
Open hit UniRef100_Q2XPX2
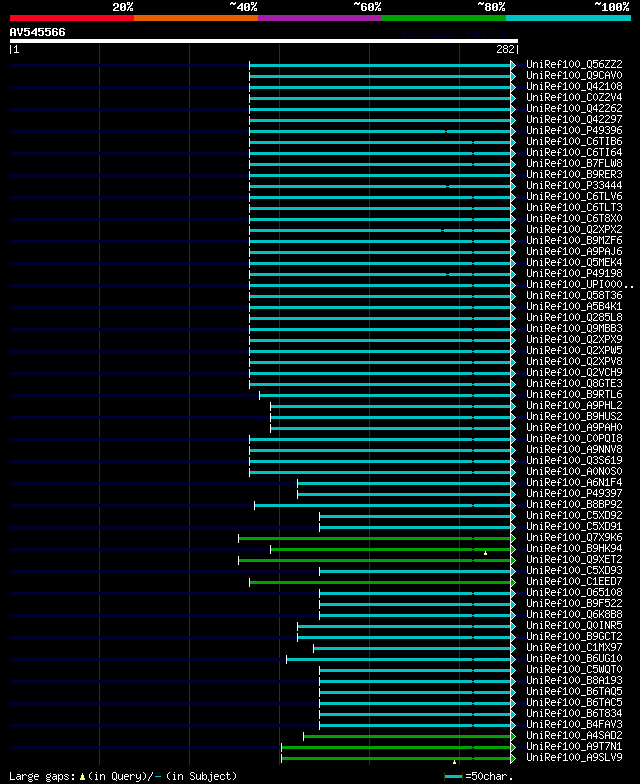[574, 230]
